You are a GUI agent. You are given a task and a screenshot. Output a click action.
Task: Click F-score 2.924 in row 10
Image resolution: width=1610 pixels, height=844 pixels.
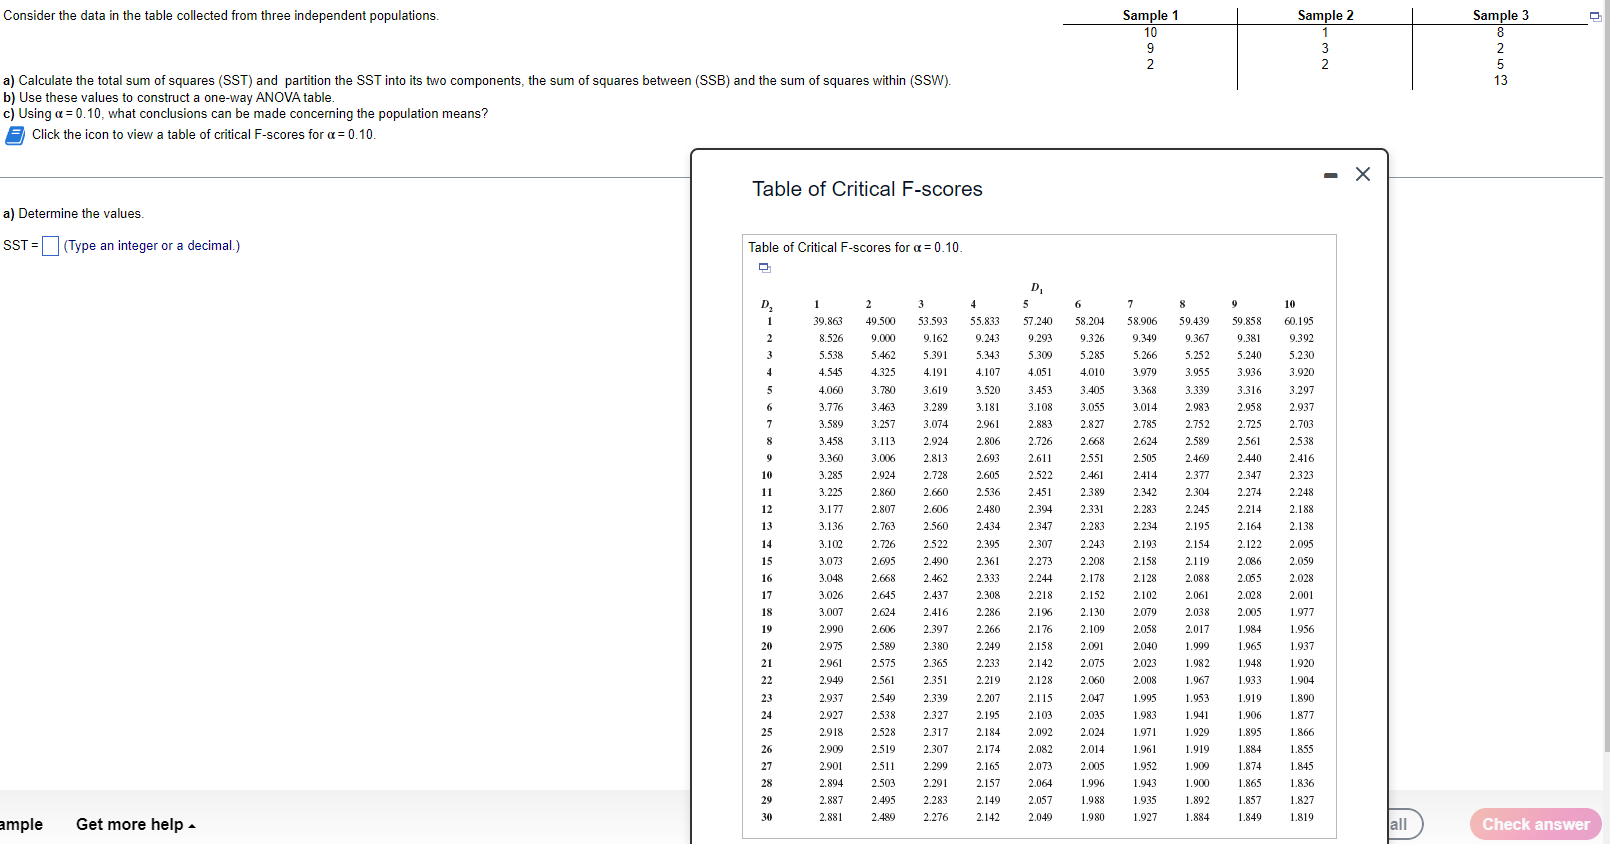[x=883, y=475]
